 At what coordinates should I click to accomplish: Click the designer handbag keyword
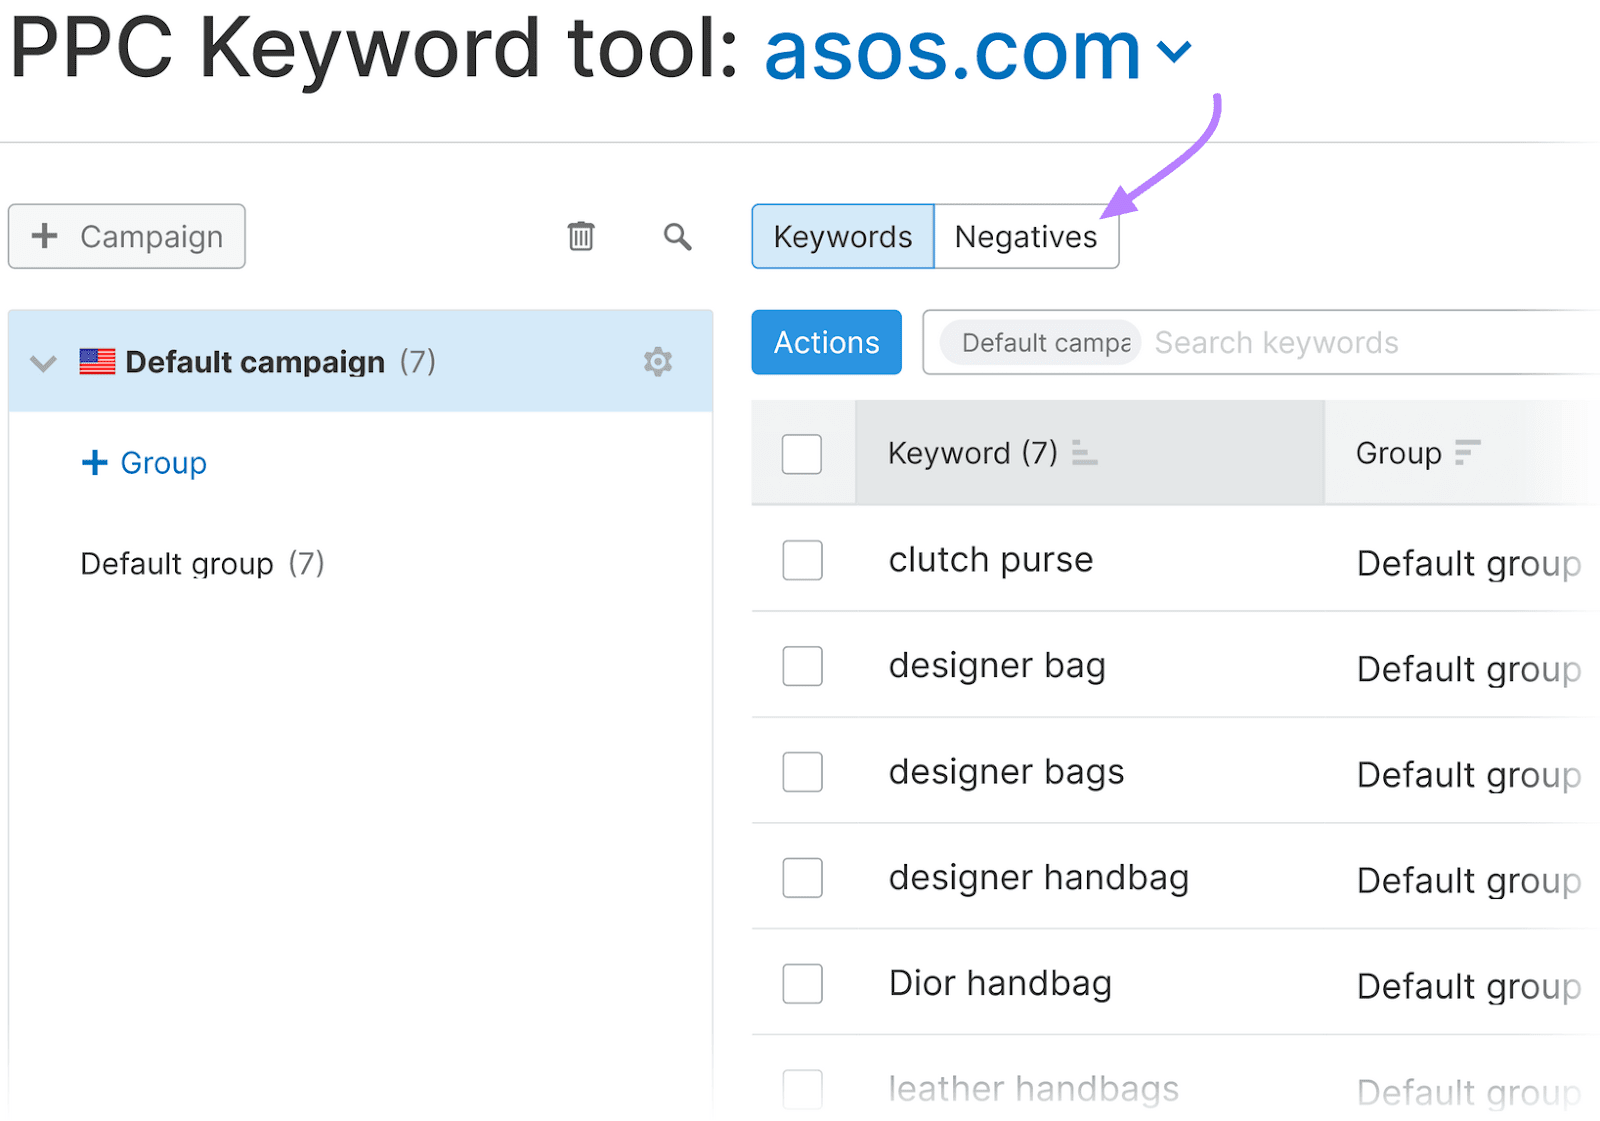(x=1039, y=878)
